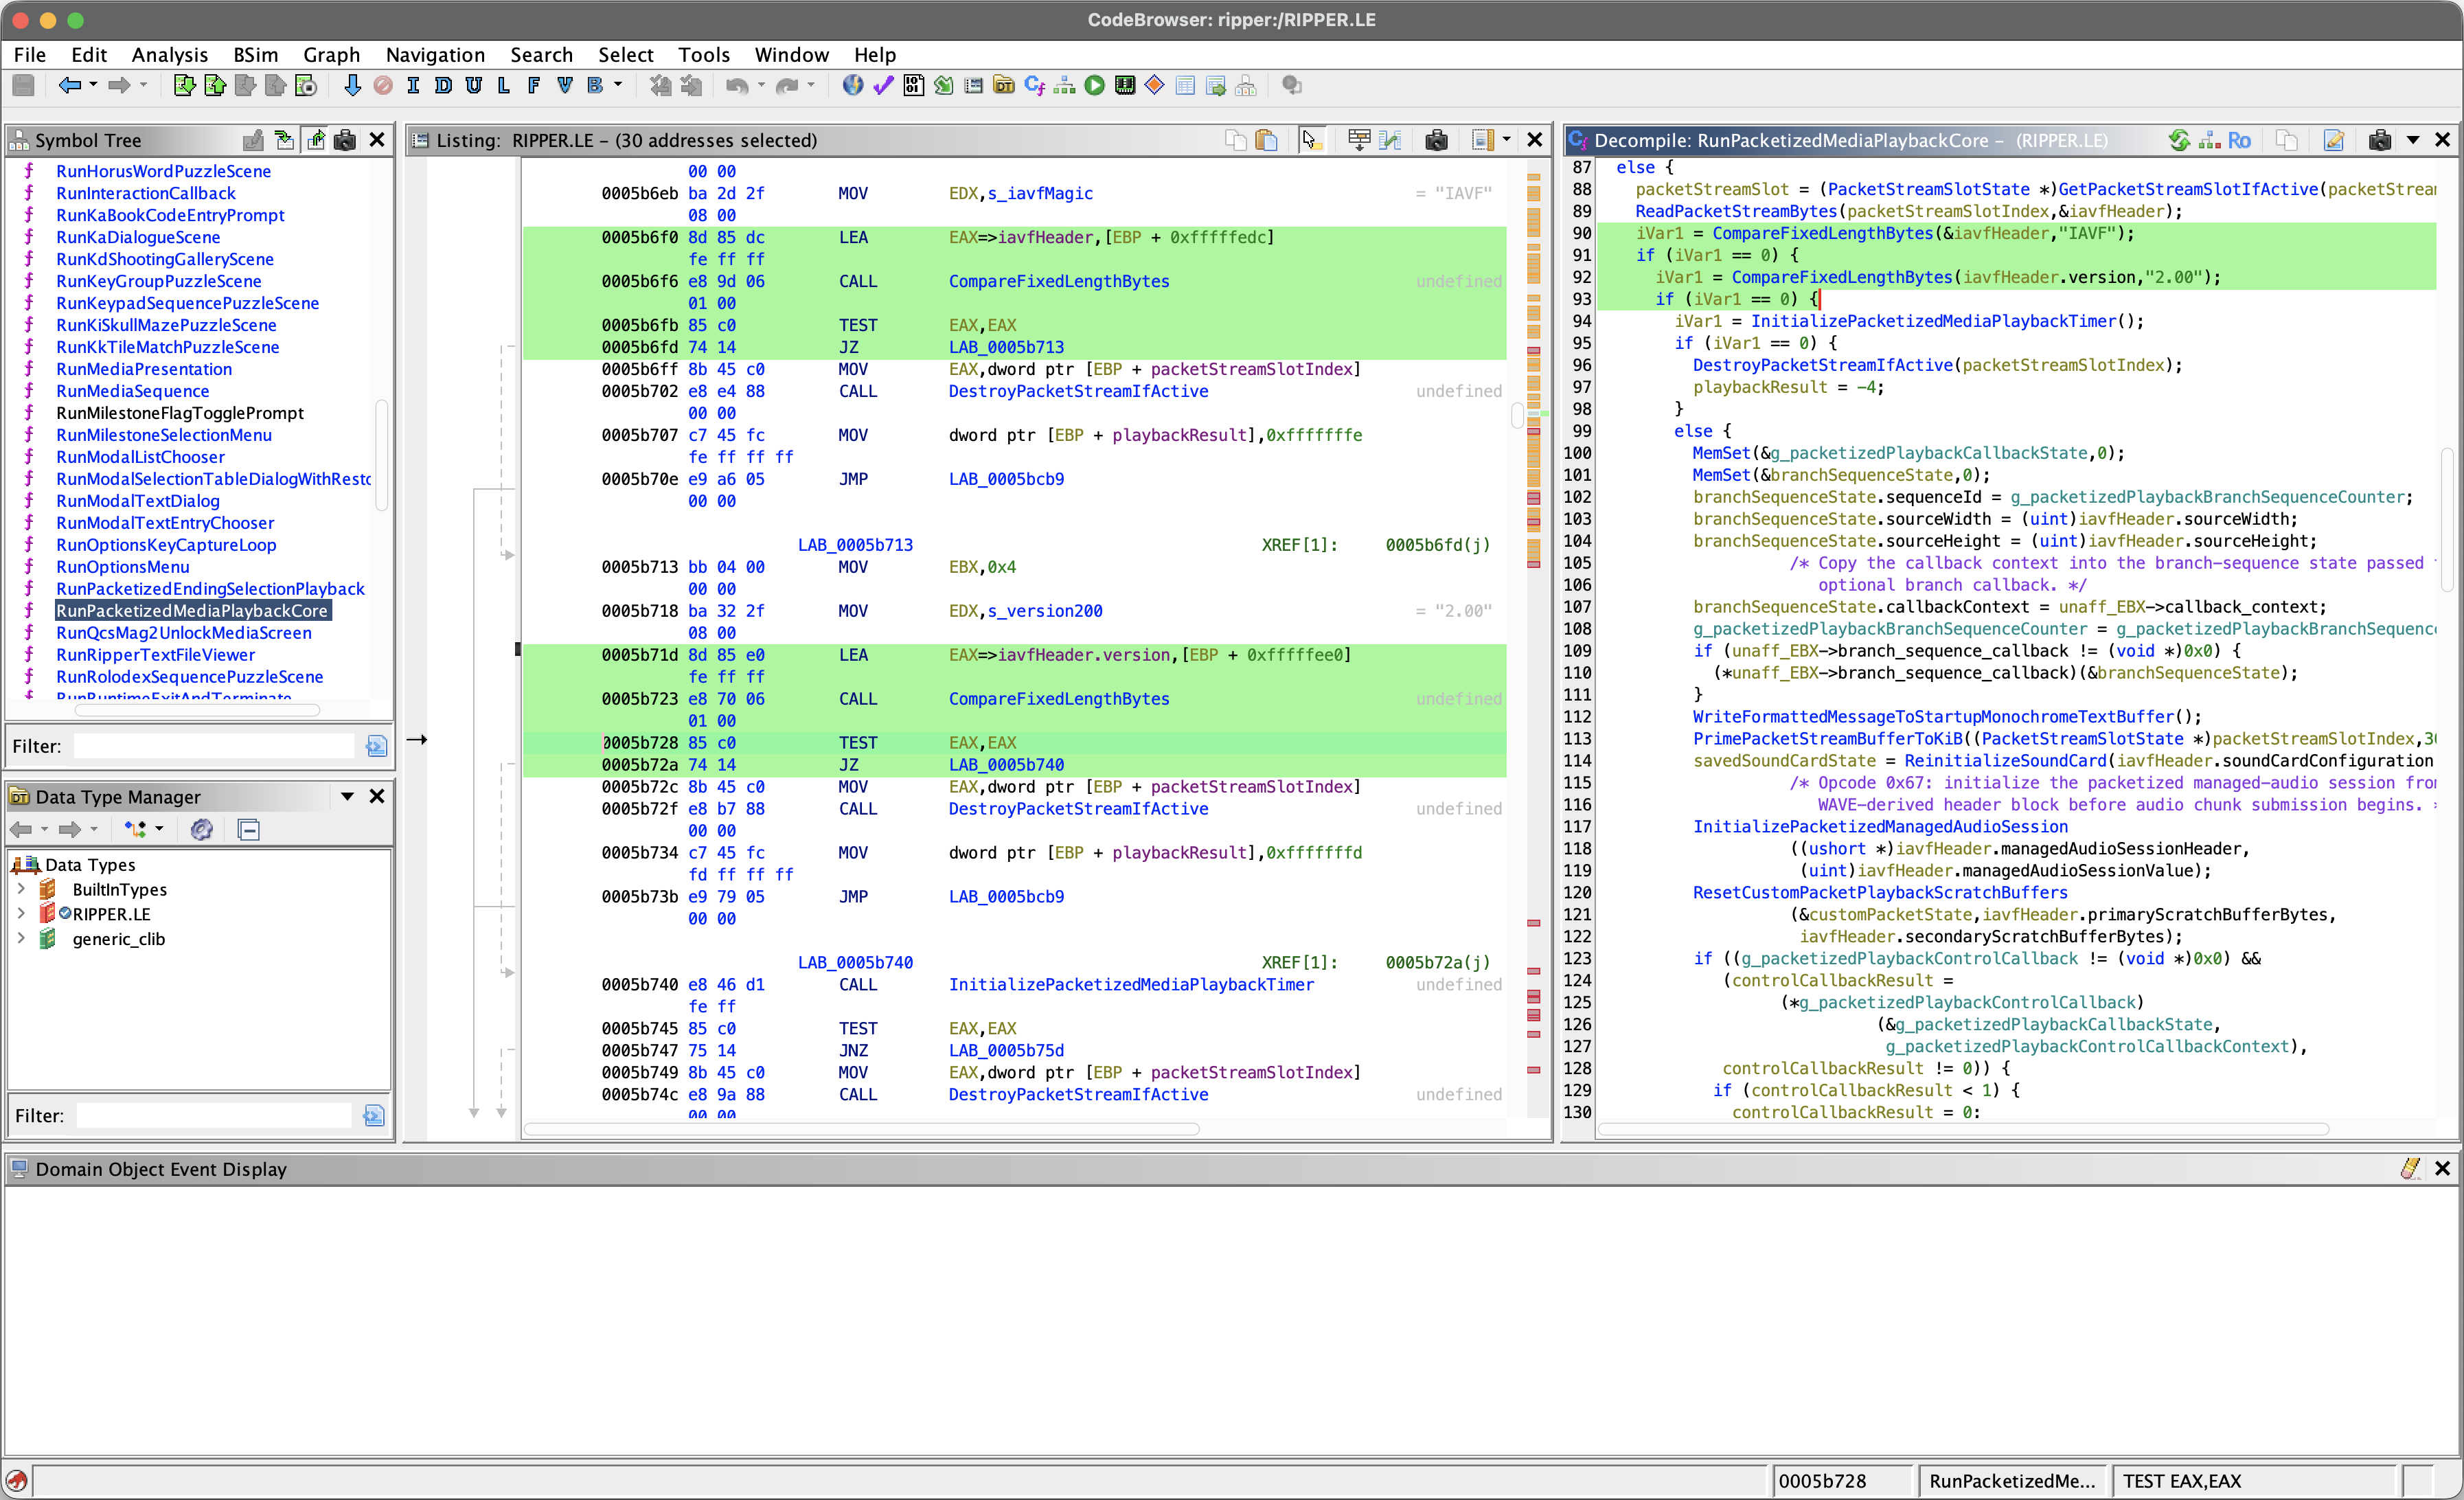Open the Analysis menu

[170, 55]
